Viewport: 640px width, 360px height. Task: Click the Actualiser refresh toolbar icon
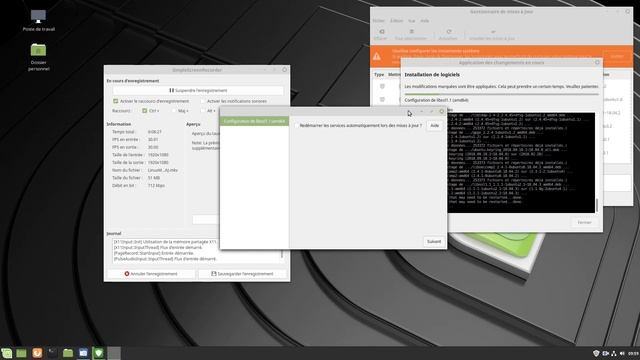pyautogui.click(x=448, y=34)
